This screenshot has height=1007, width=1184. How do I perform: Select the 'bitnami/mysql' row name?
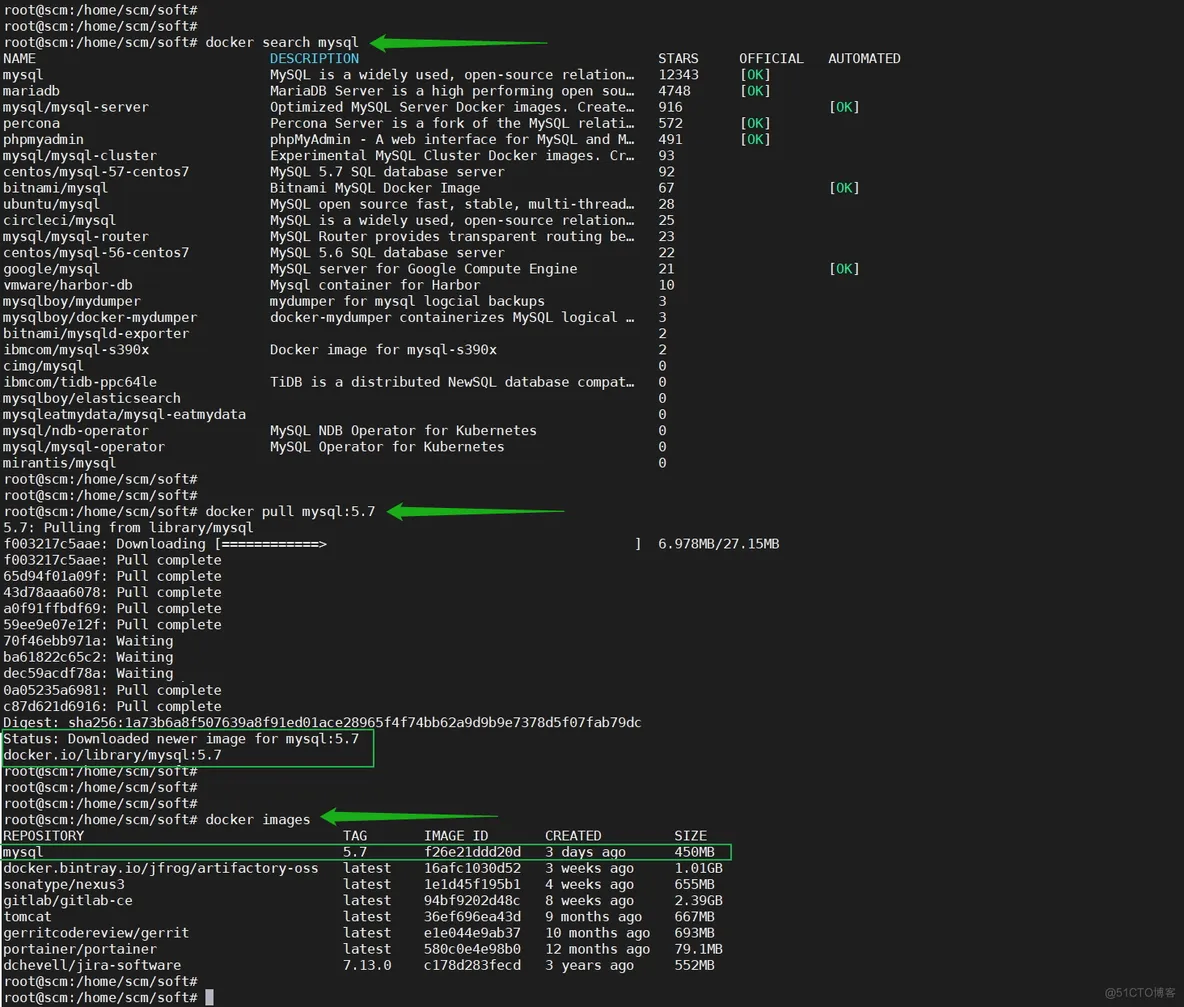point(55,188)
